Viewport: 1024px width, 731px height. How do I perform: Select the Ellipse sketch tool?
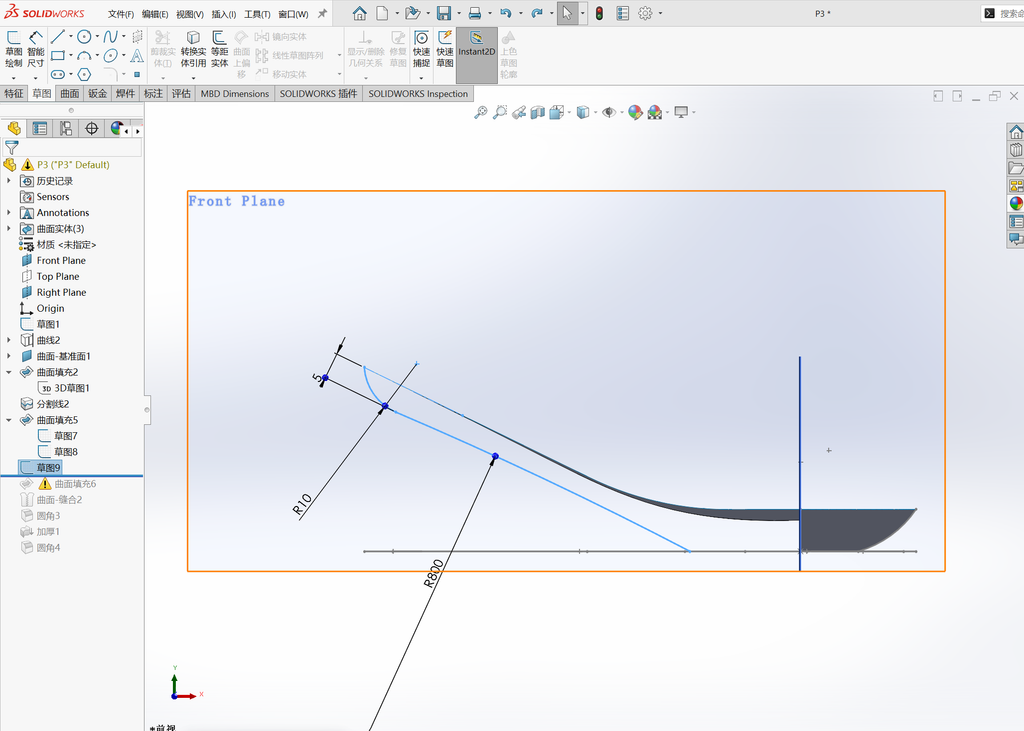tap(110, 56)
